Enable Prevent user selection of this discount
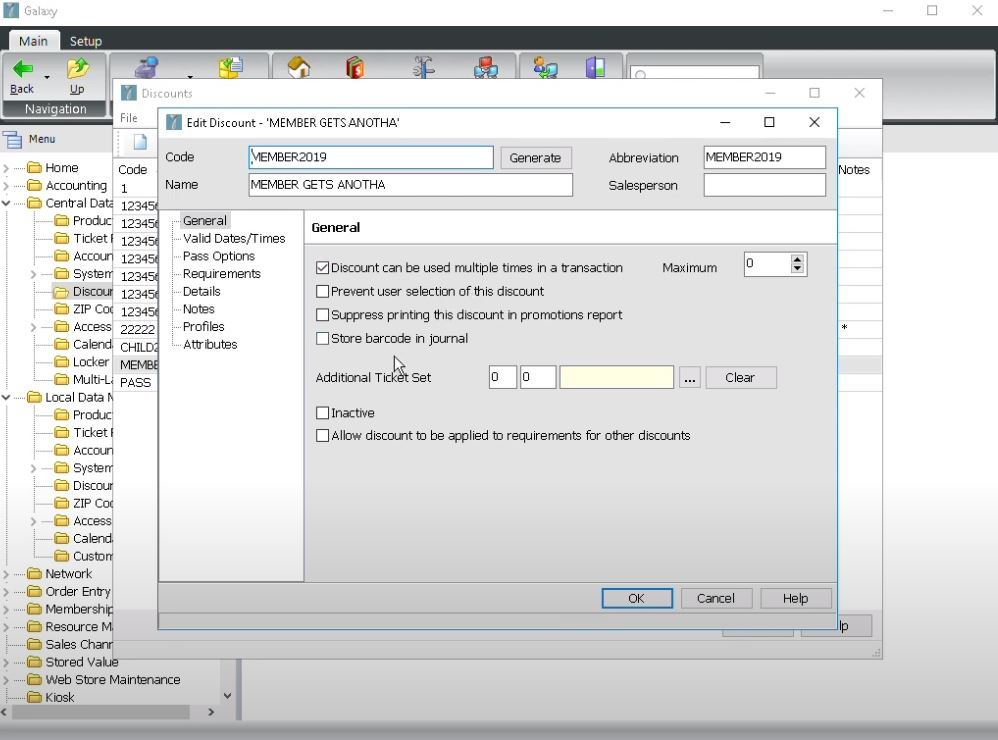The image size is (998, 740). click(x=323, y=291)
